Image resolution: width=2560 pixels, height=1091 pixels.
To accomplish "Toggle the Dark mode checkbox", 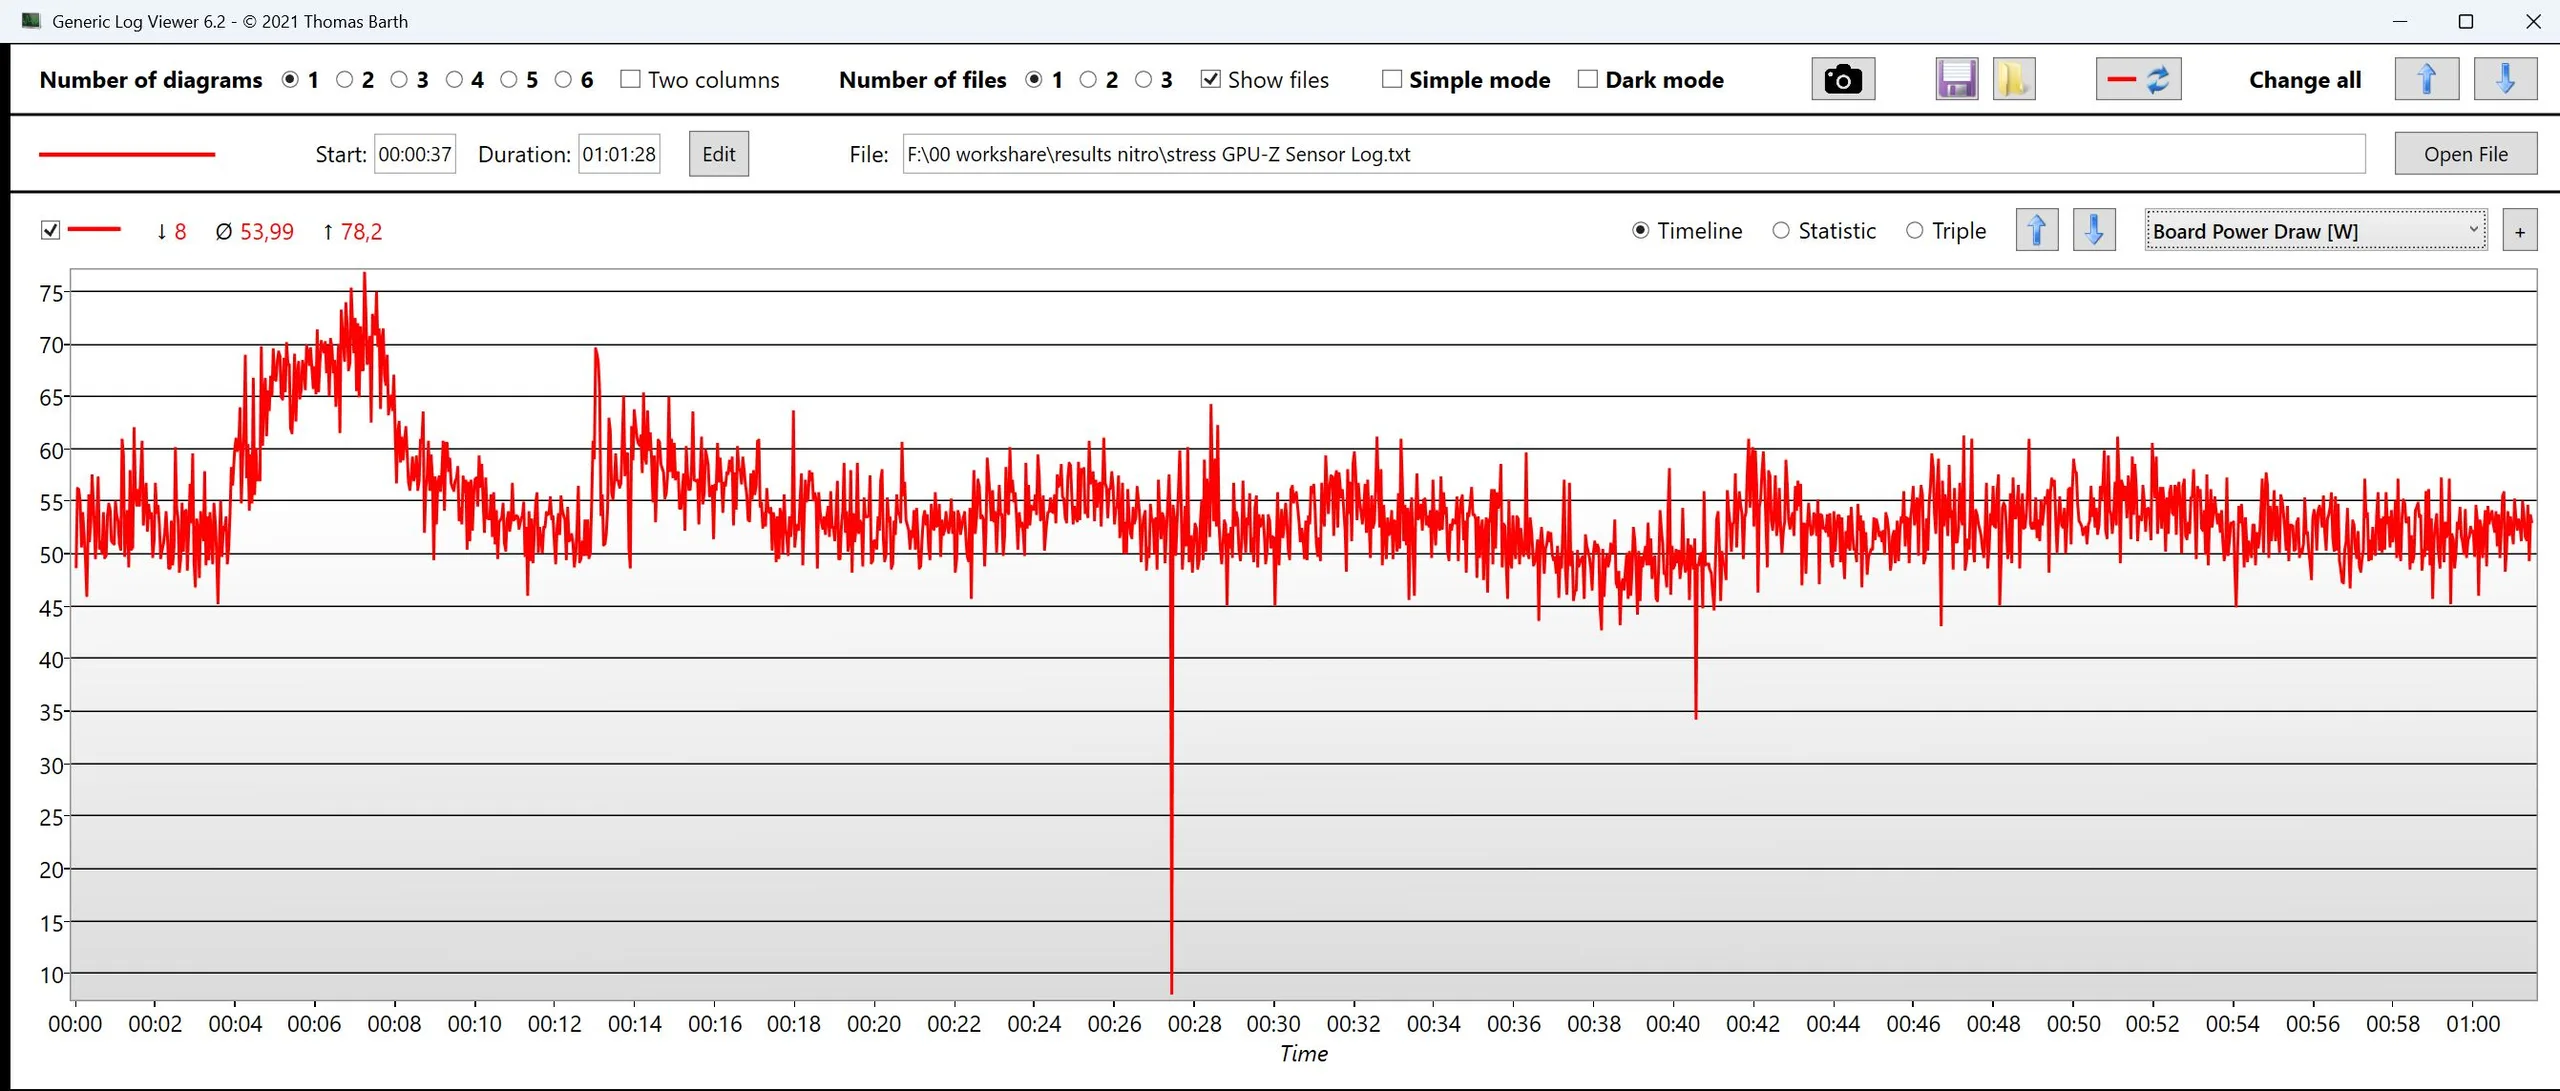I will click(1587, 79).
